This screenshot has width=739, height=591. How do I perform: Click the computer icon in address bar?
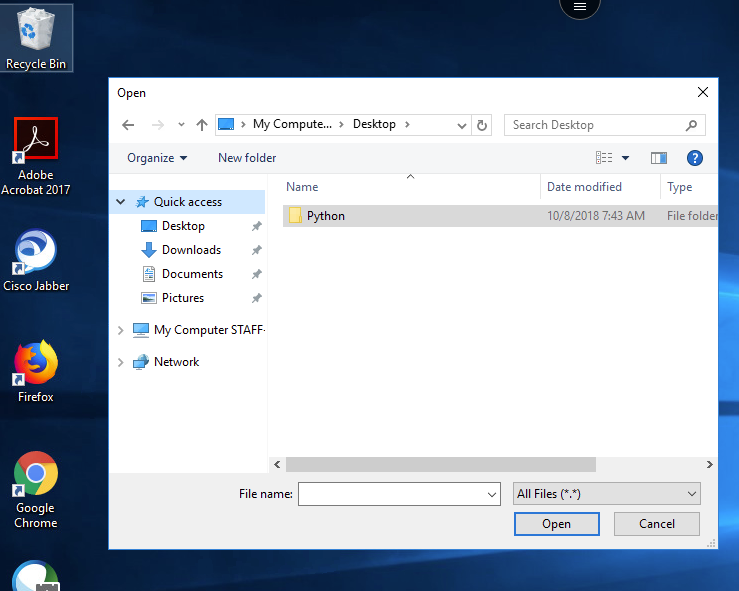coord(226,124)
